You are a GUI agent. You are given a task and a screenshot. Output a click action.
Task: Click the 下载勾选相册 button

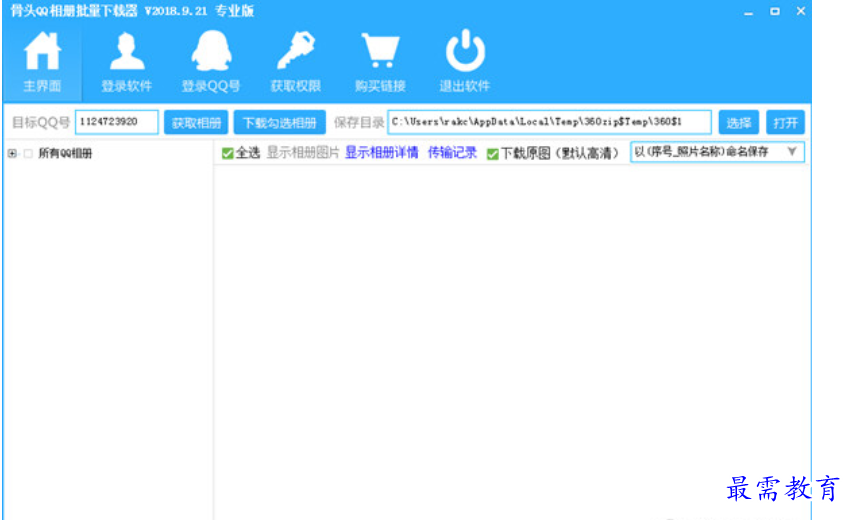click(279, 123)
